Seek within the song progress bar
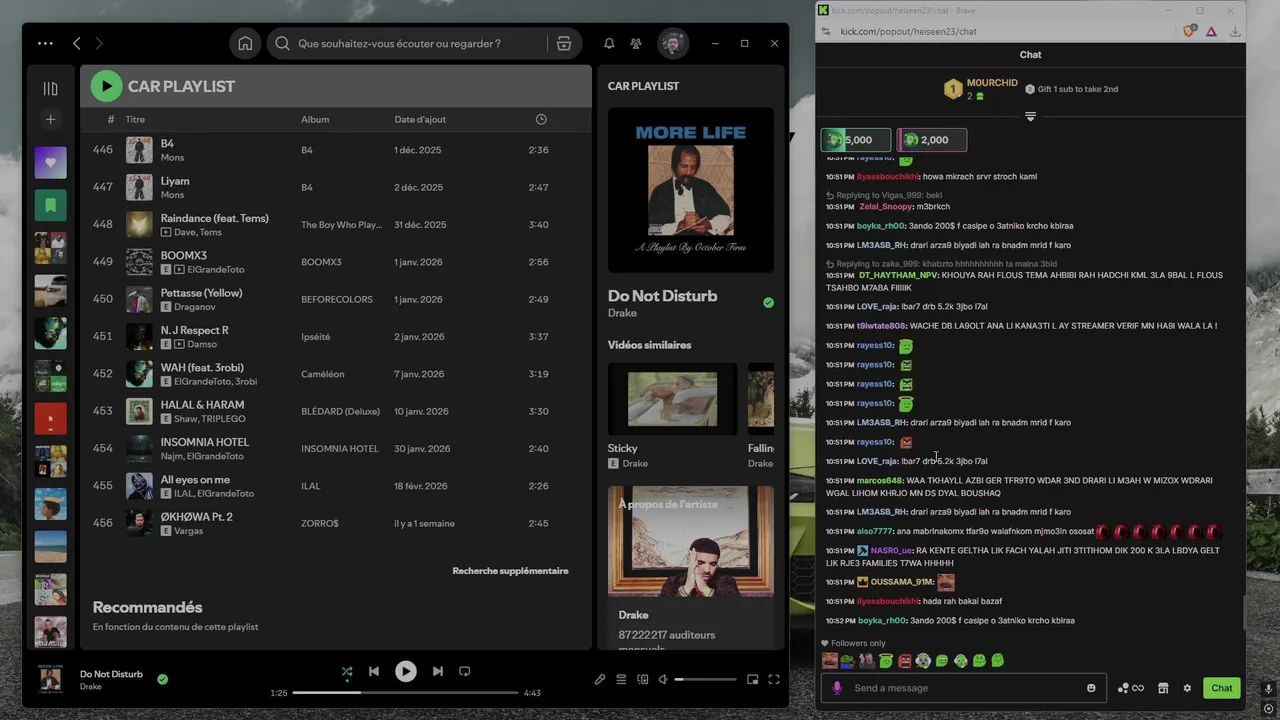Screen dimensions: 1280x720 coord(405,693)
